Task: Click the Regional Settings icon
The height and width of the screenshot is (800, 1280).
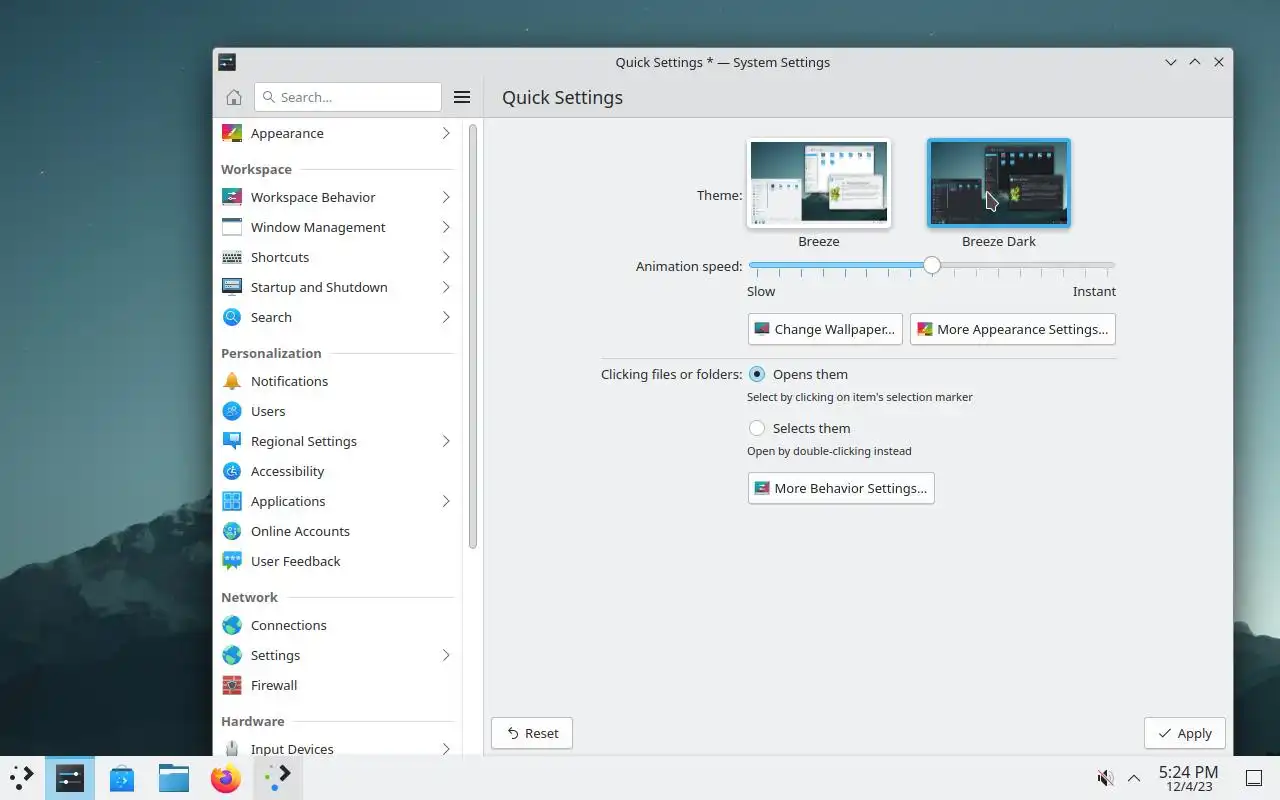Action: 232,441
